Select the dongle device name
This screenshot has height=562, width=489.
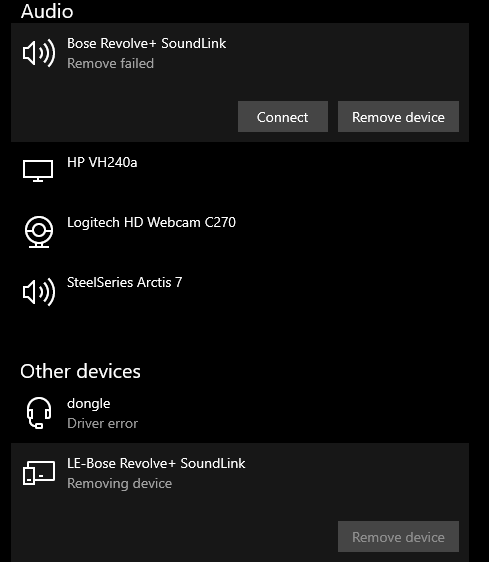[x=89, y=404]
